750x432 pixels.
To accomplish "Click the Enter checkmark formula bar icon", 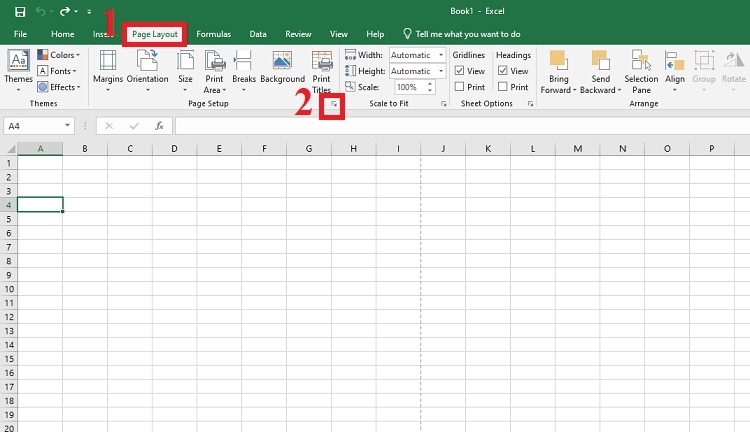I will [x=134, y=126].
